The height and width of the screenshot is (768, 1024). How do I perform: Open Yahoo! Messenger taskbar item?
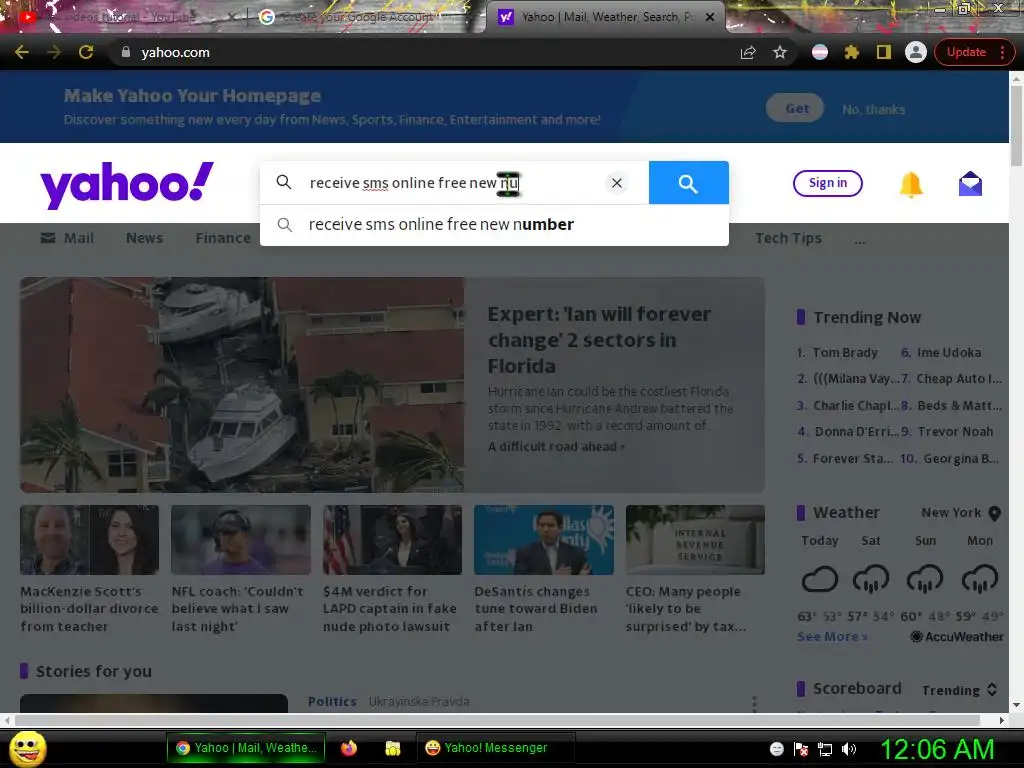point(494,748)
